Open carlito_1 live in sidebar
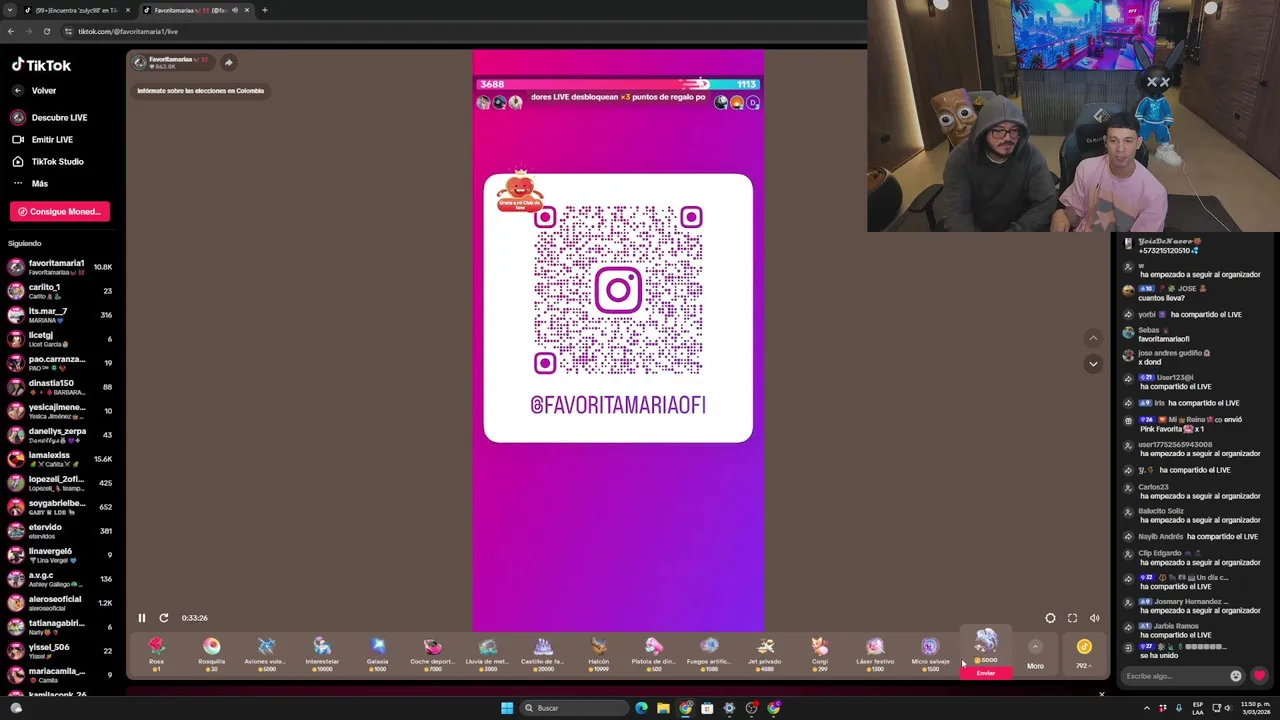1280x720 pixels. click(60, 291)
